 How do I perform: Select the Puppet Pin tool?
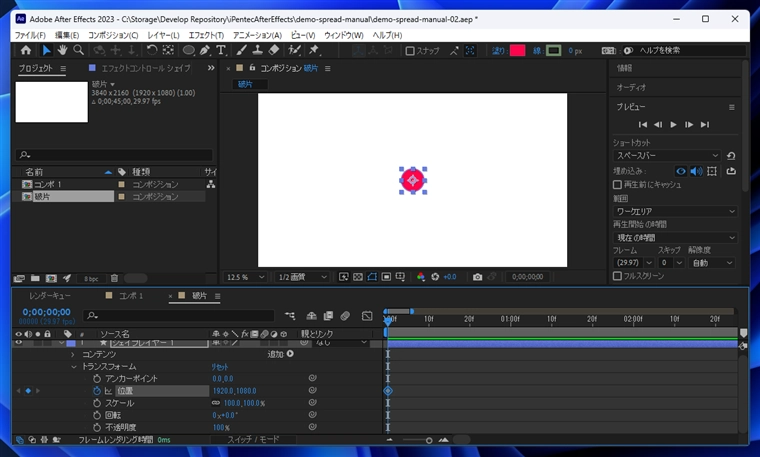point(314,50)
